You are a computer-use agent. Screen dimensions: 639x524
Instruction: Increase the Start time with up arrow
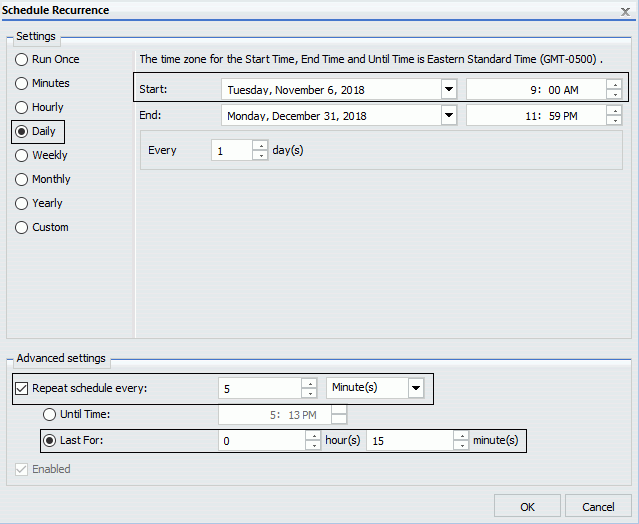tap(614, 85)
